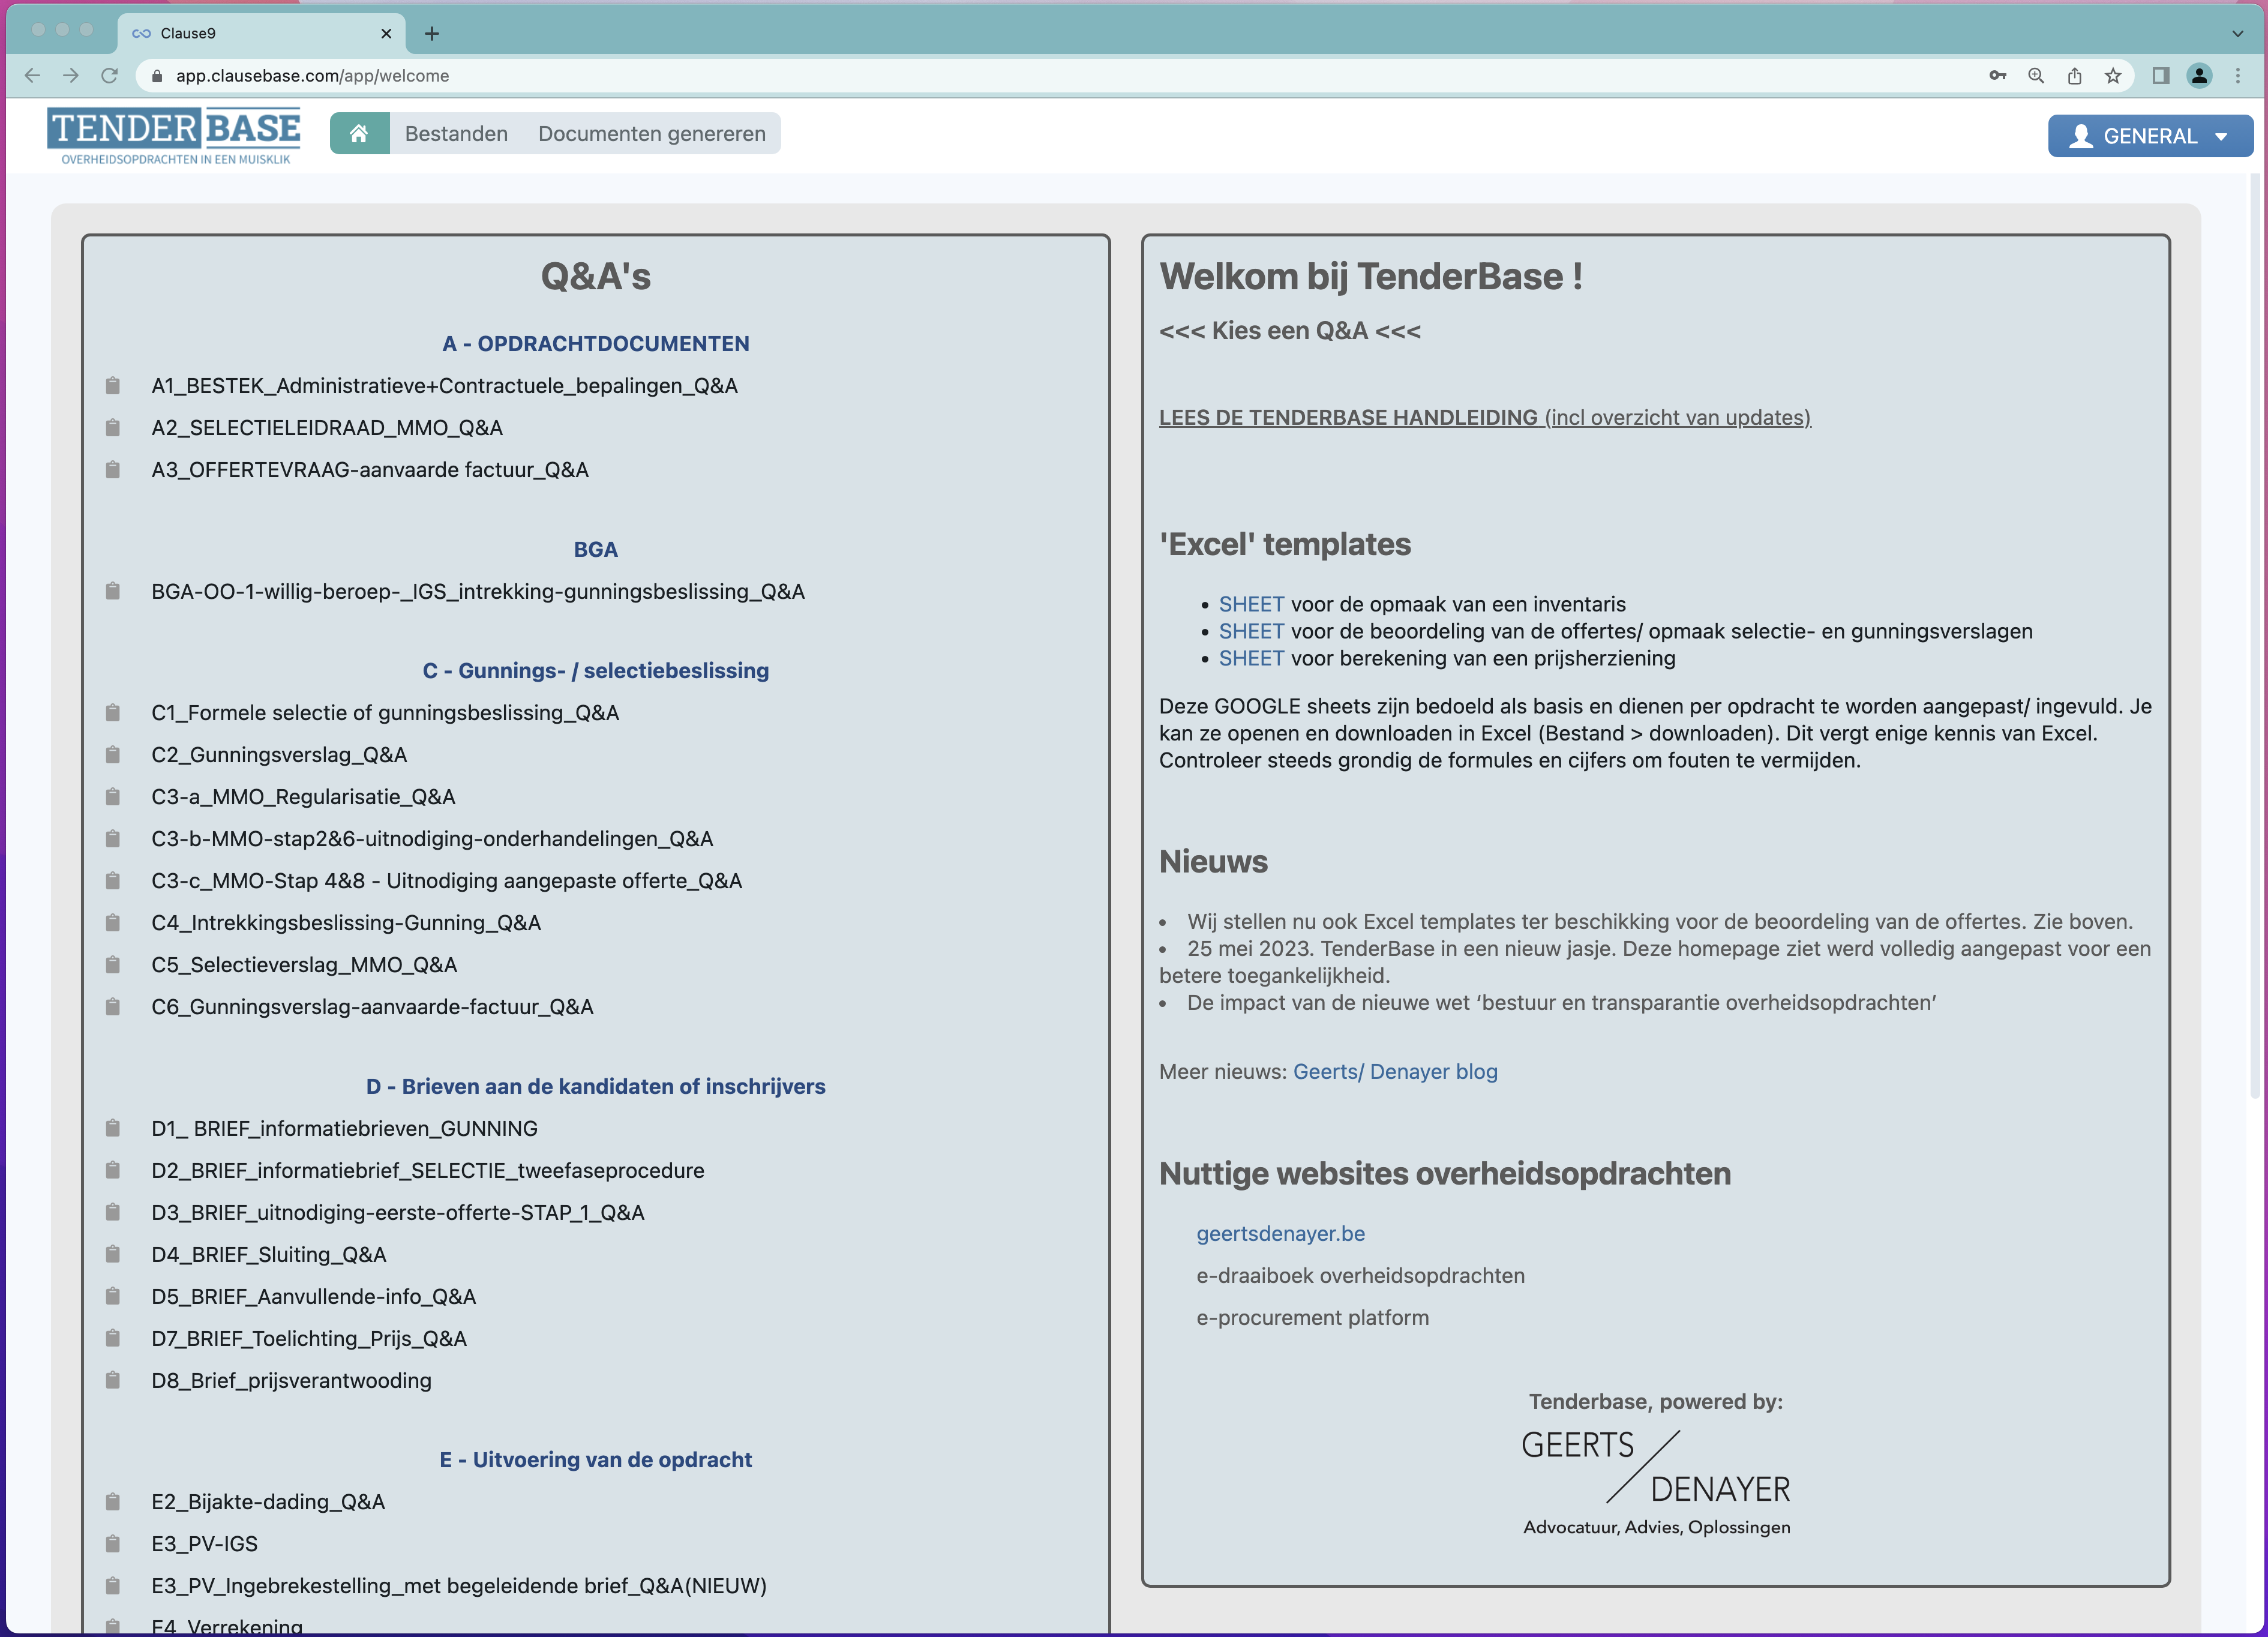
Task: Click the address bar URL field
Action: pyautogui.click(x=1060, y=76)
